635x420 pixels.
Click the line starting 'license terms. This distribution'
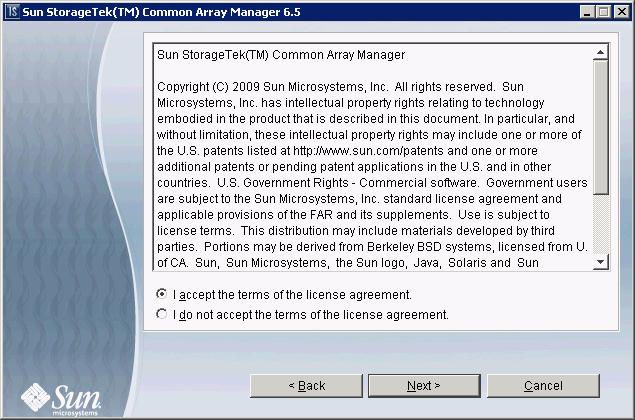[356, 231]
